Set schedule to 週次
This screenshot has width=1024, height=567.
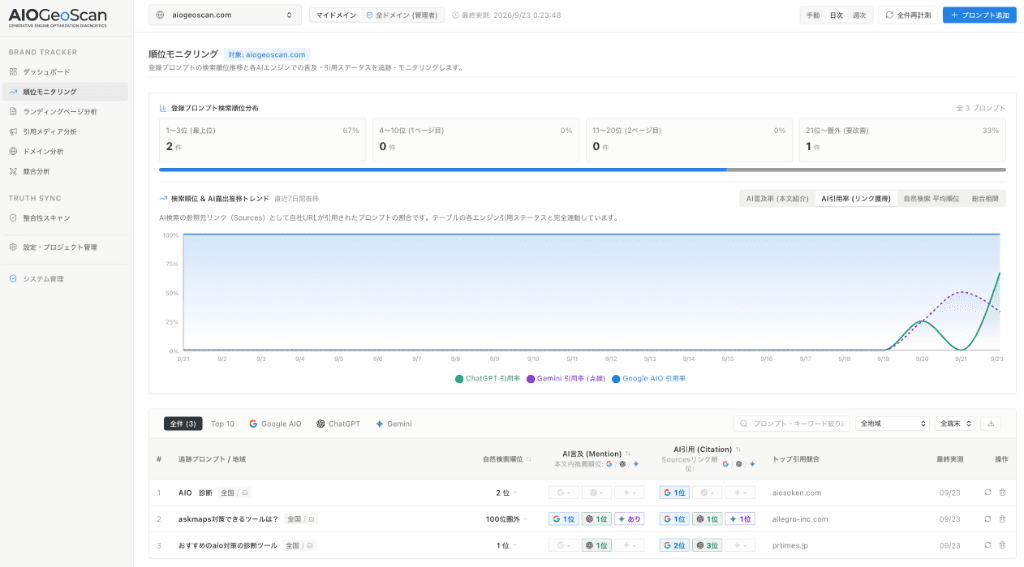coord(859,15)
